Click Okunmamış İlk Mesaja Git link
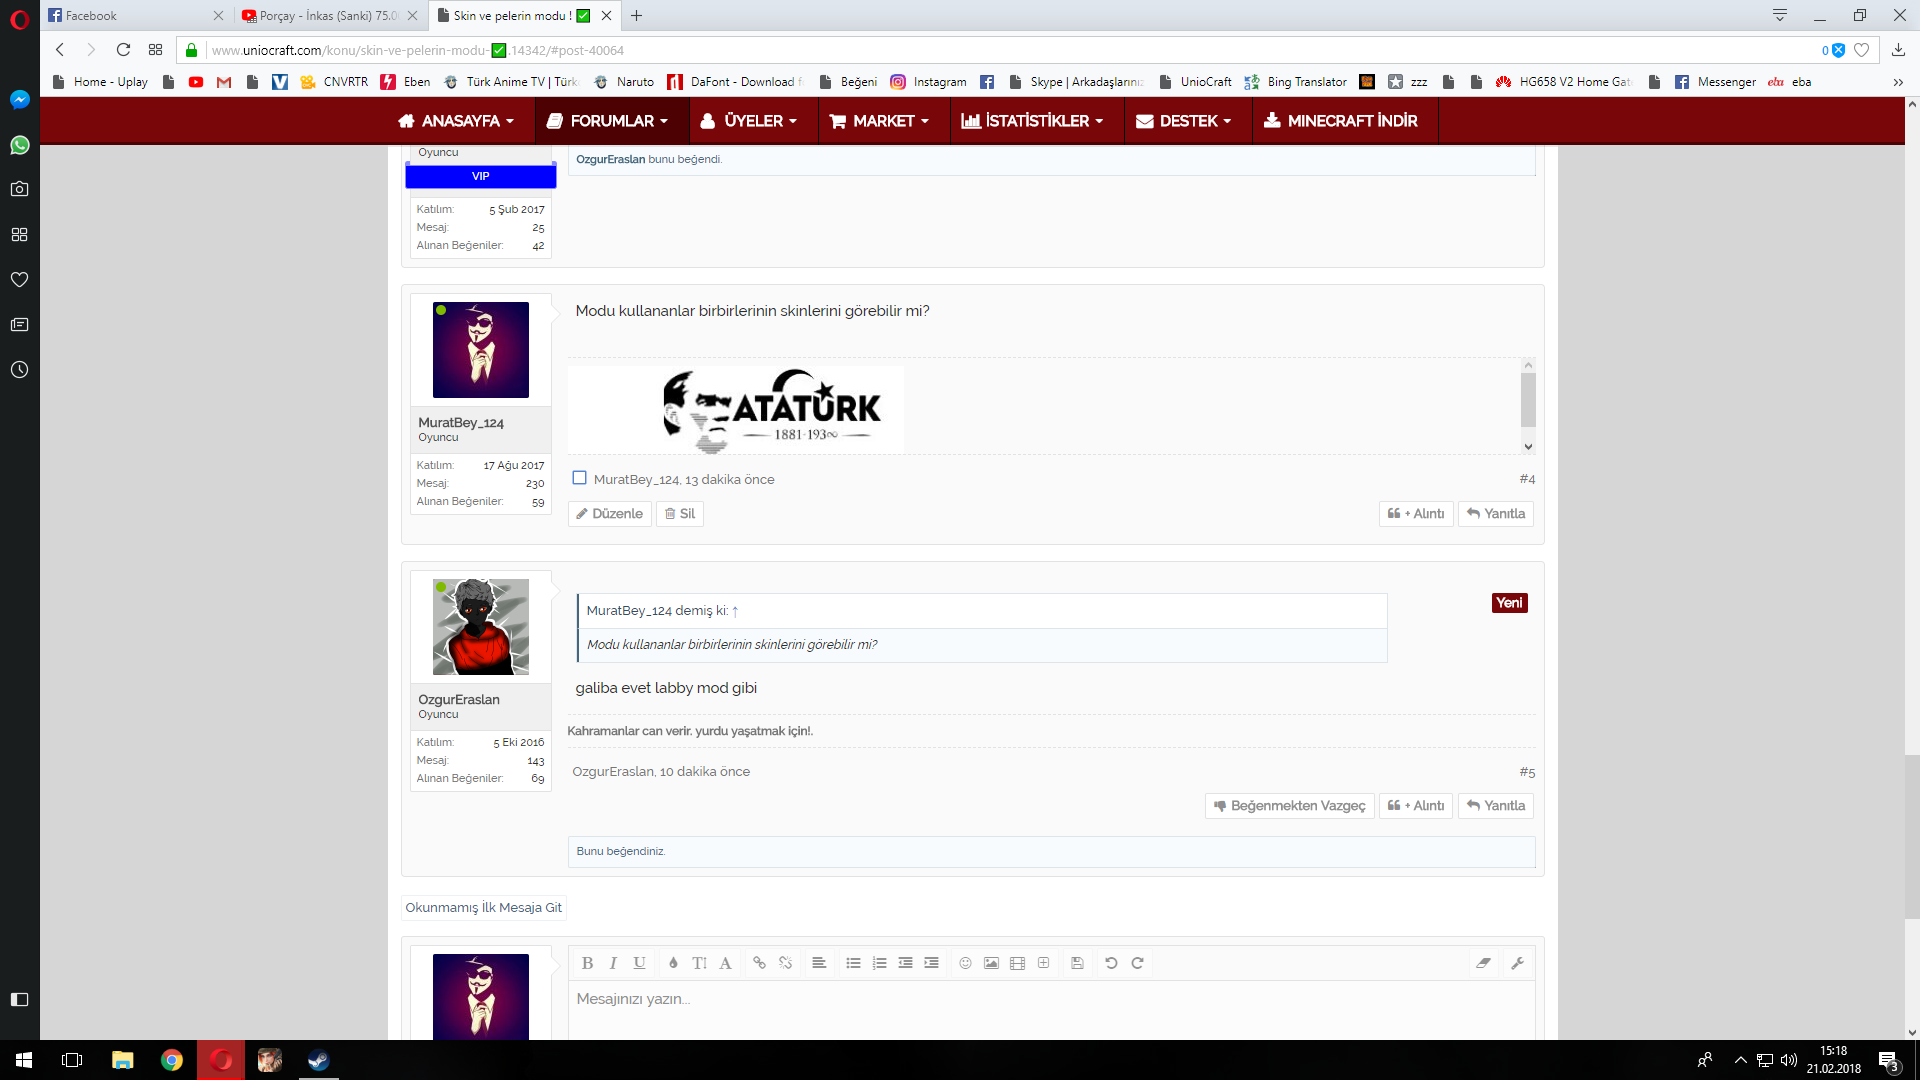1920x1080 pixels. pos(484,908)
